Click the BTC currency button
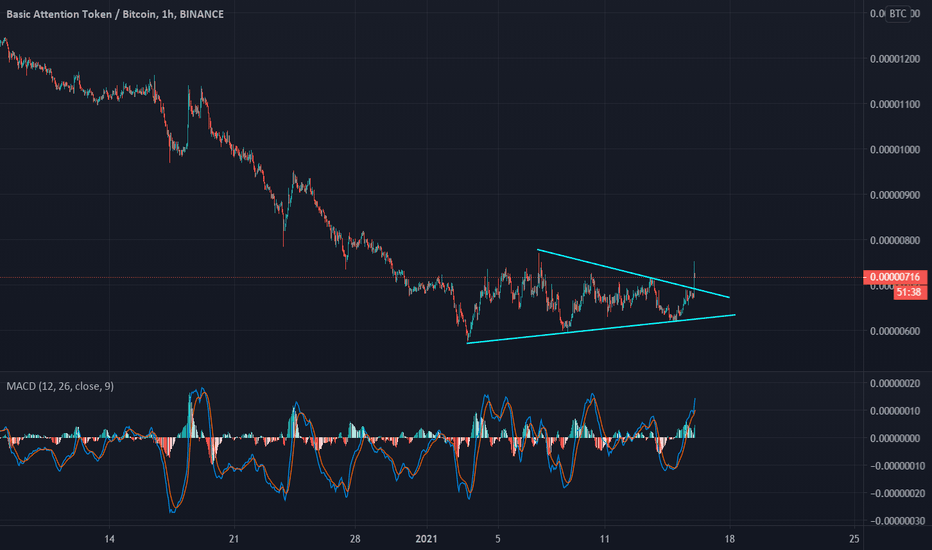The width and height of the screenshot is (932, 550). coord(898,14)
